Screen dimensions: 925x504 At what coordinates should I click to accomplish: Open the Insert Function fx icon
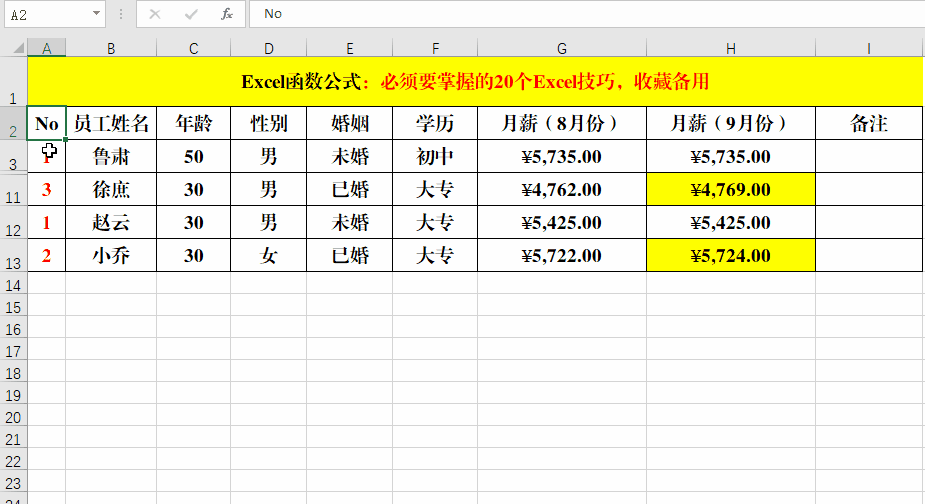[x=227, y=14]
